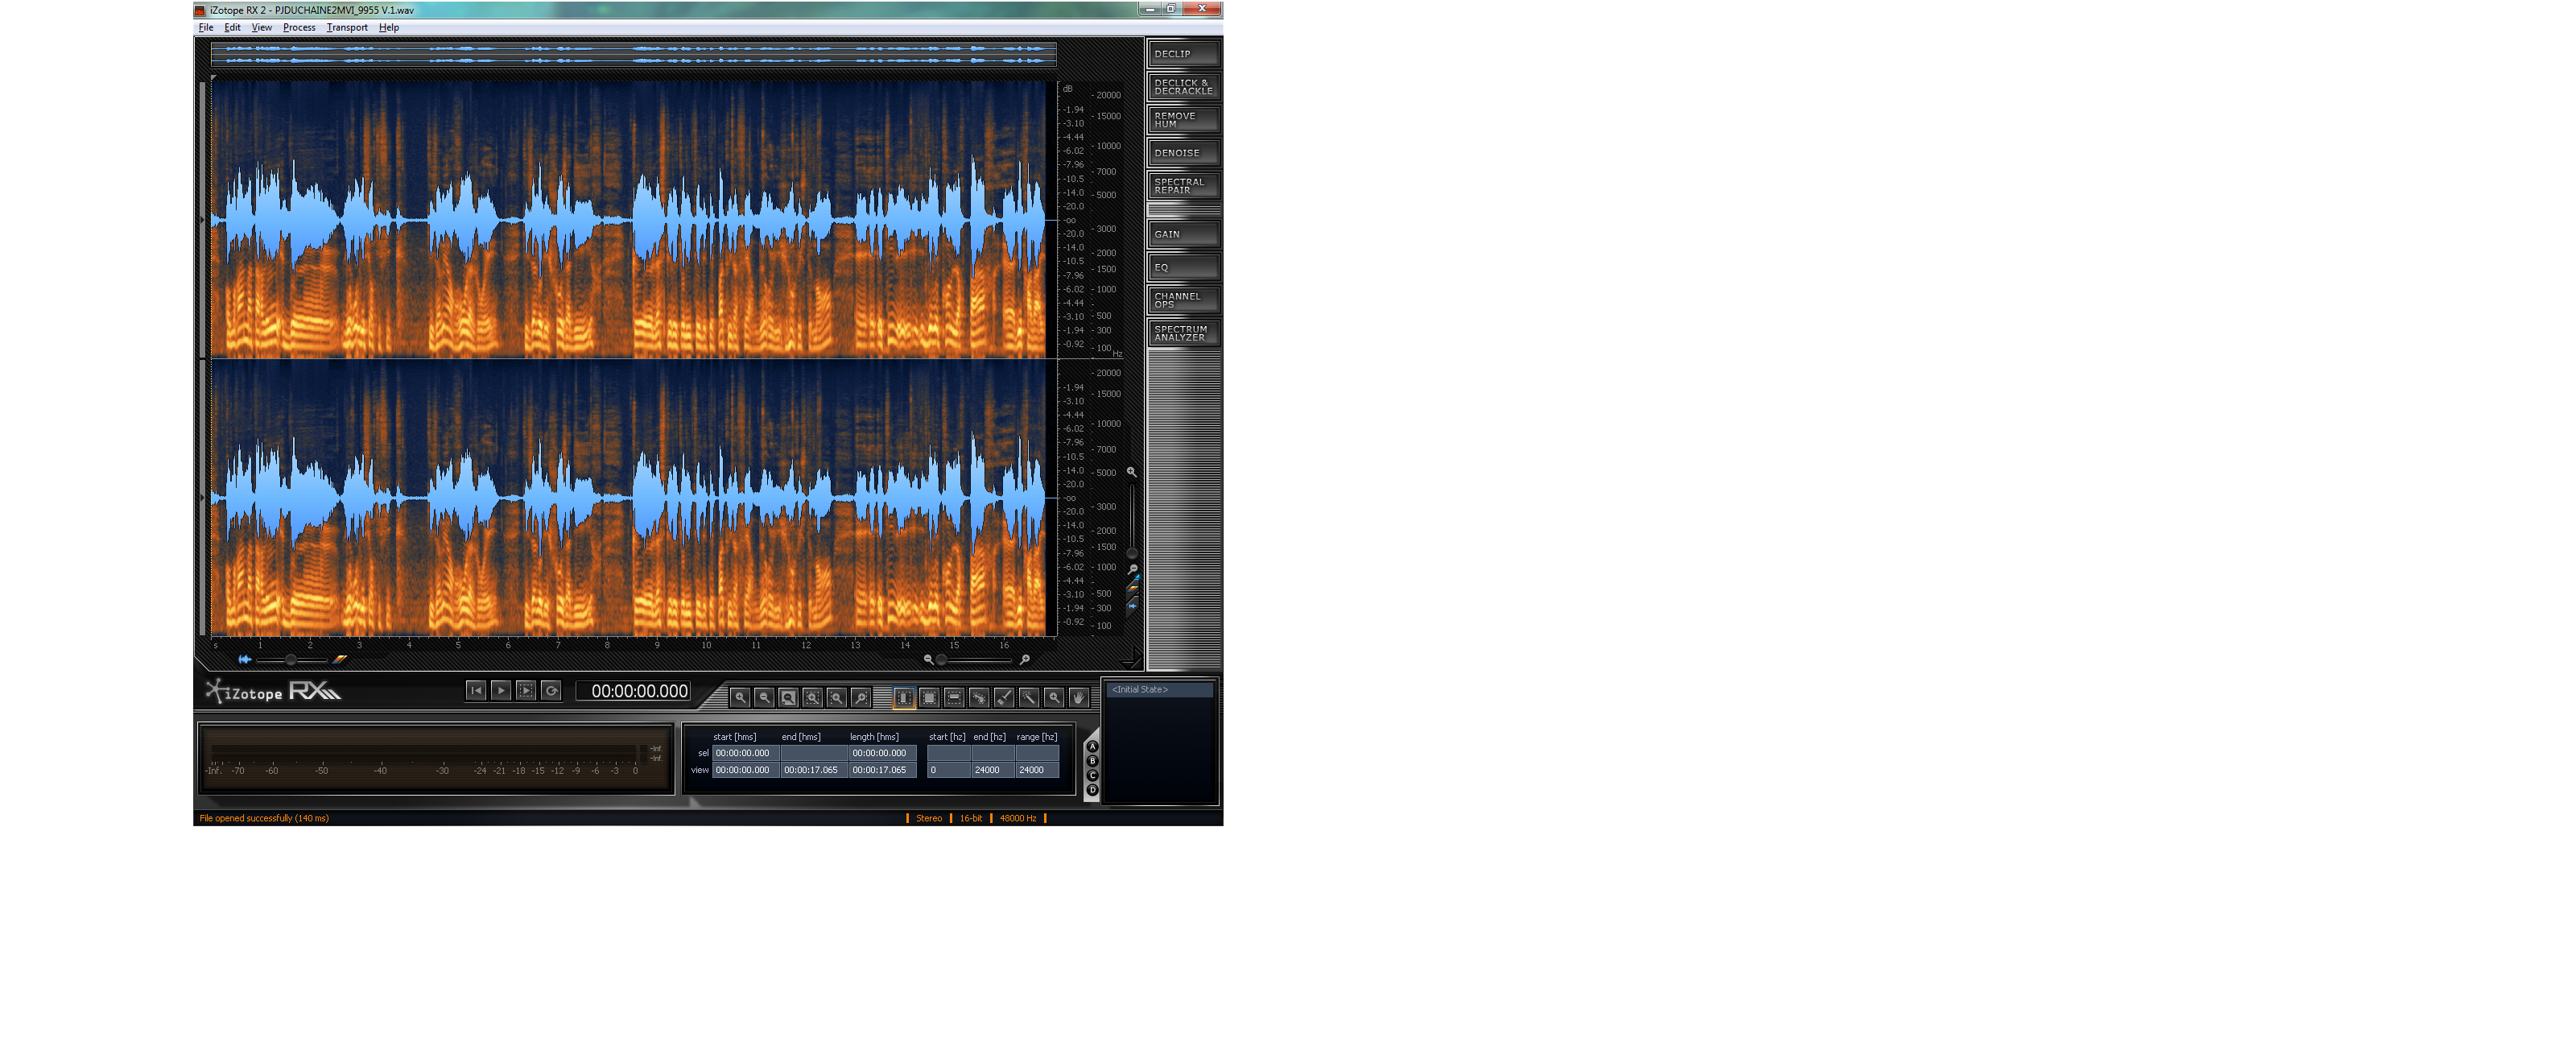Choose the brush selection tool
The width and height of the screenshot is (2576, 1042).
pos(1004,698)
